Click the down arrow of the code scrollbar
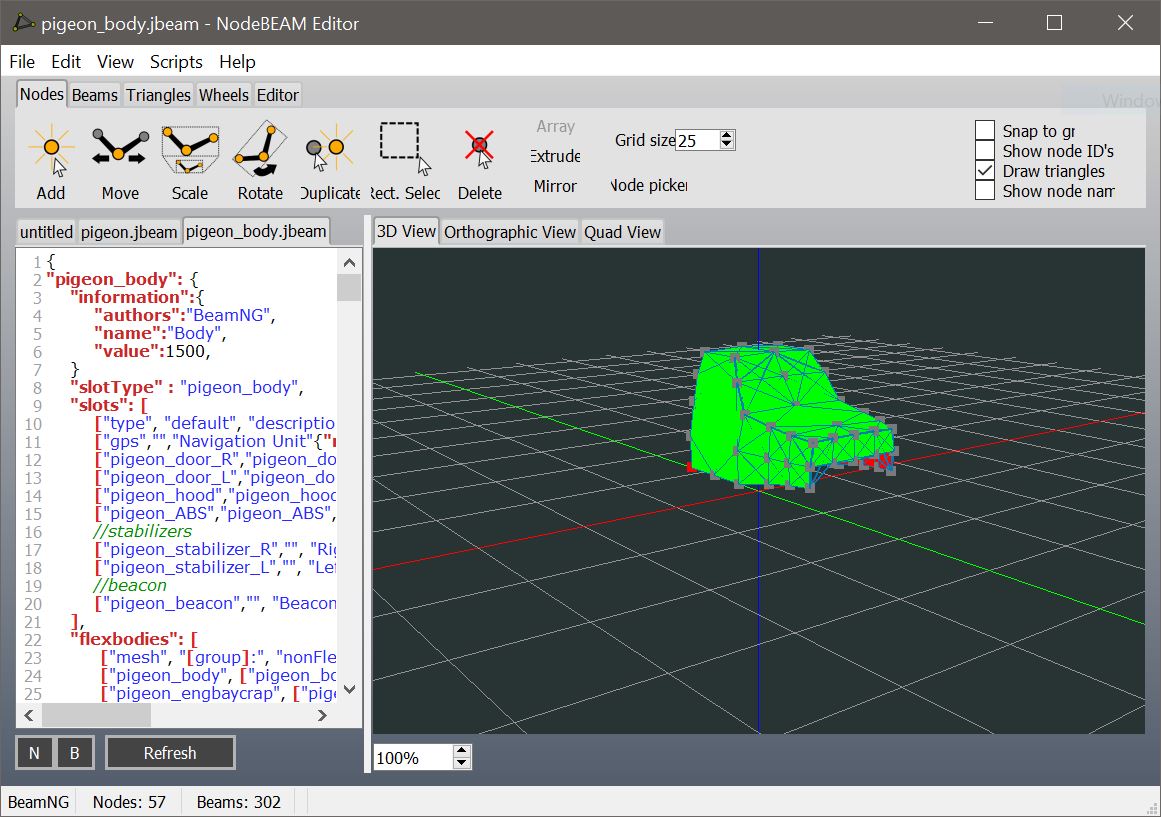The image size is (1161, 817). pyautogui.click(x=349, y=690)
